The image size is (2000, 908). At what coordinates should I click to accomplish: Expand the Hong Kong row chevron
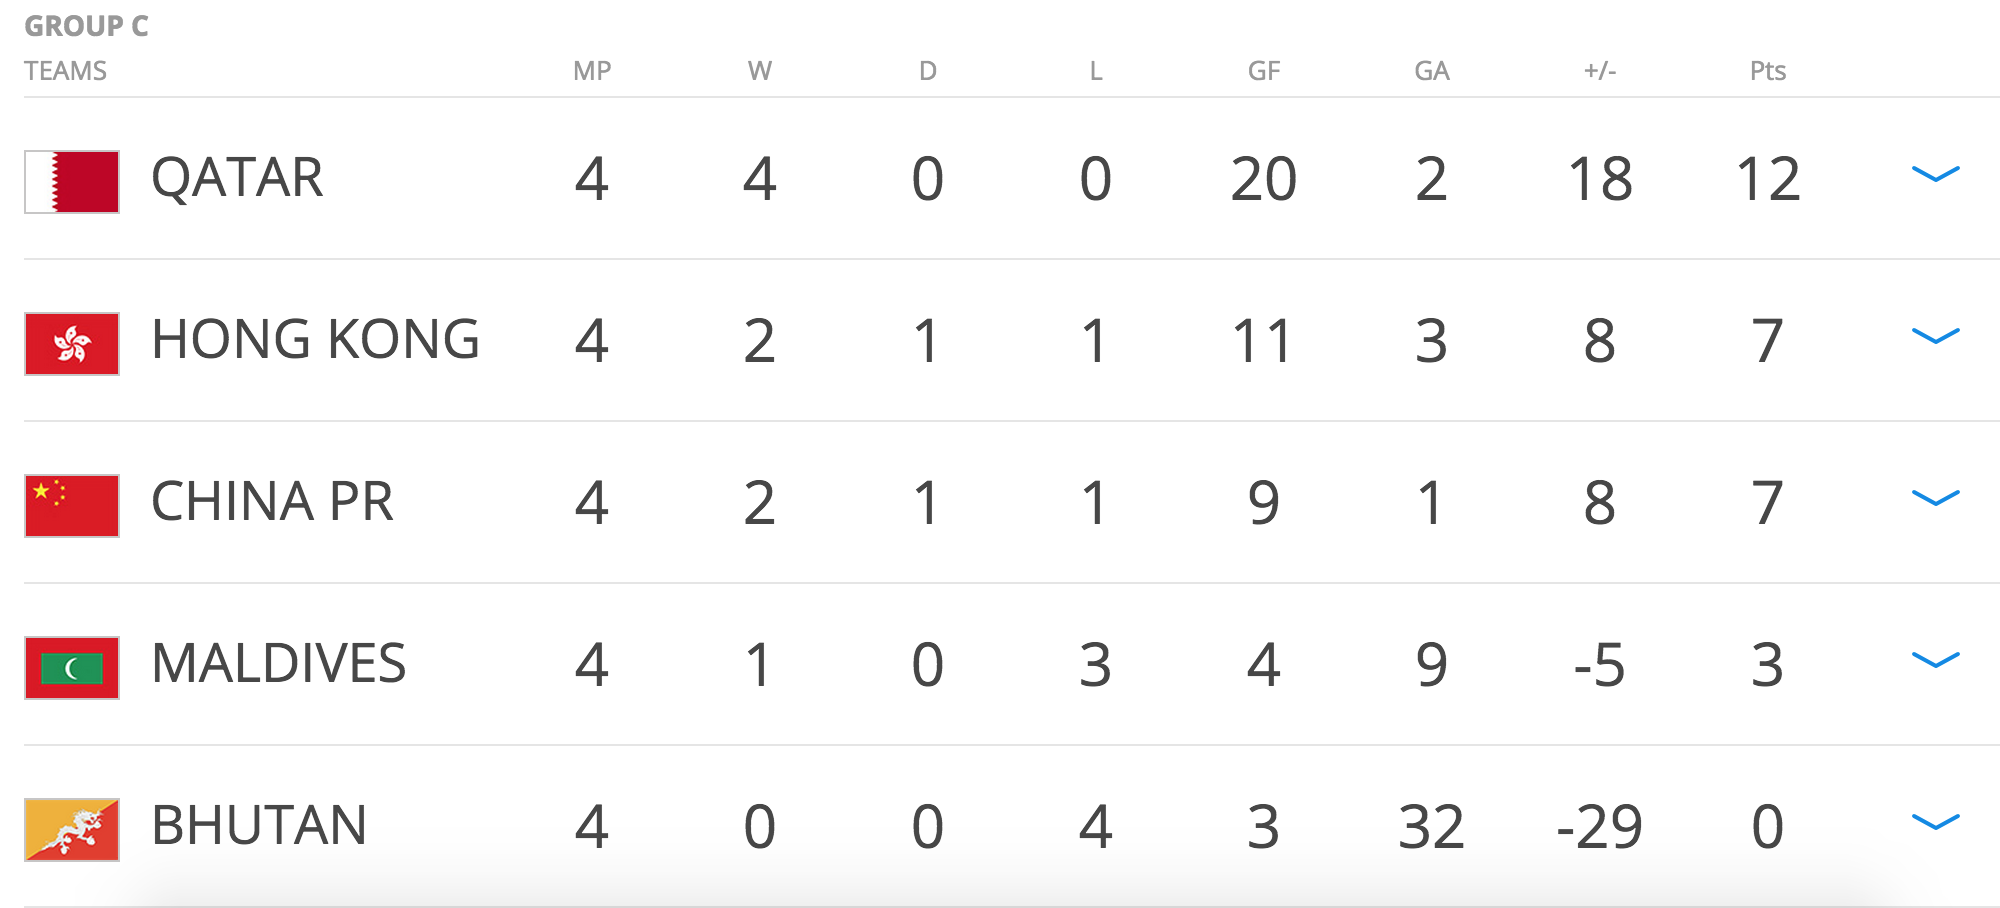[x=1935, y=337]
